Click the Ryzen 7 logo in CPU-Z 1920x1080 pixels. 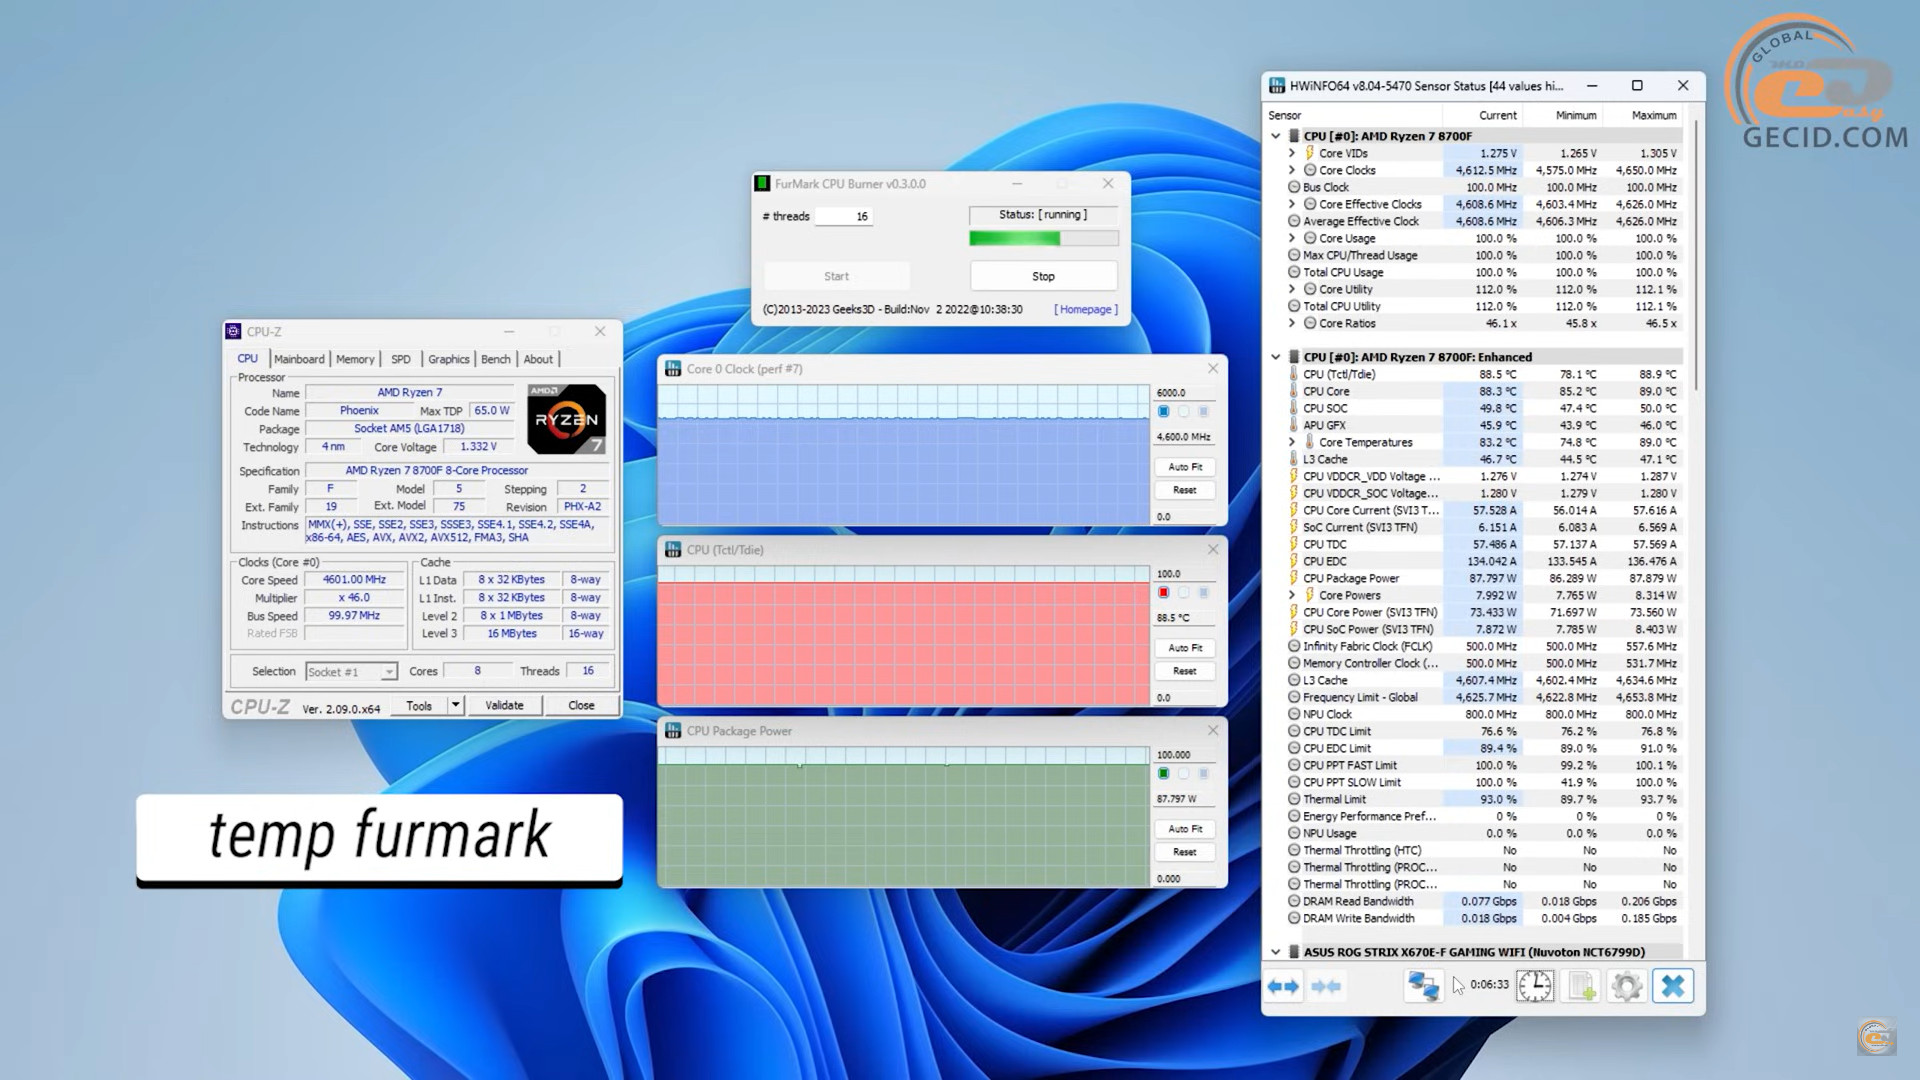(567, 419)
